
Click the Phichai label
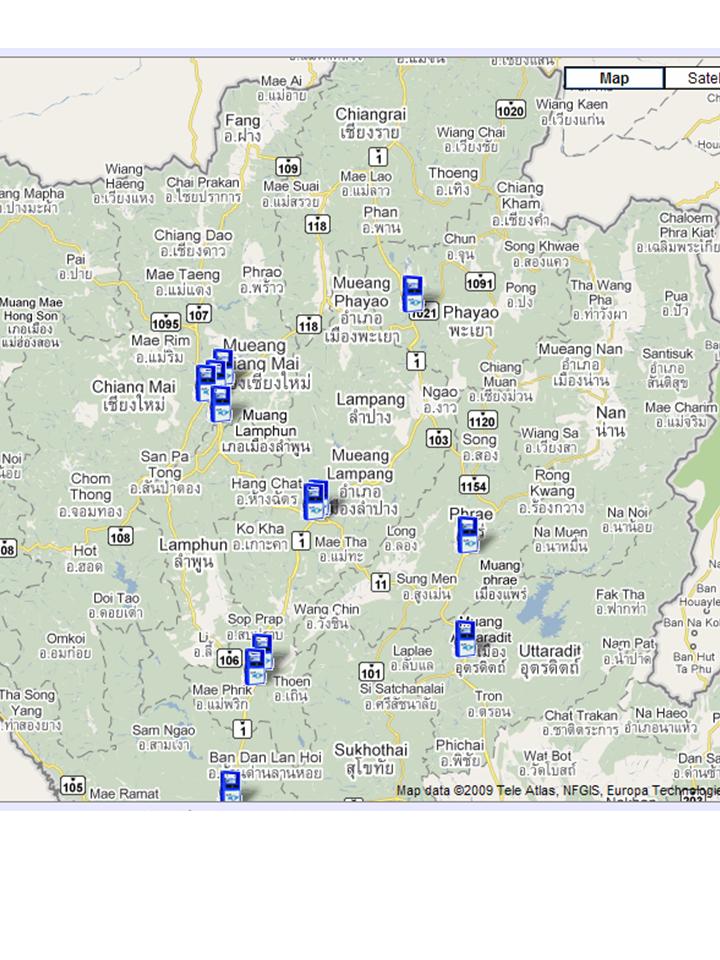pos(460,752)
